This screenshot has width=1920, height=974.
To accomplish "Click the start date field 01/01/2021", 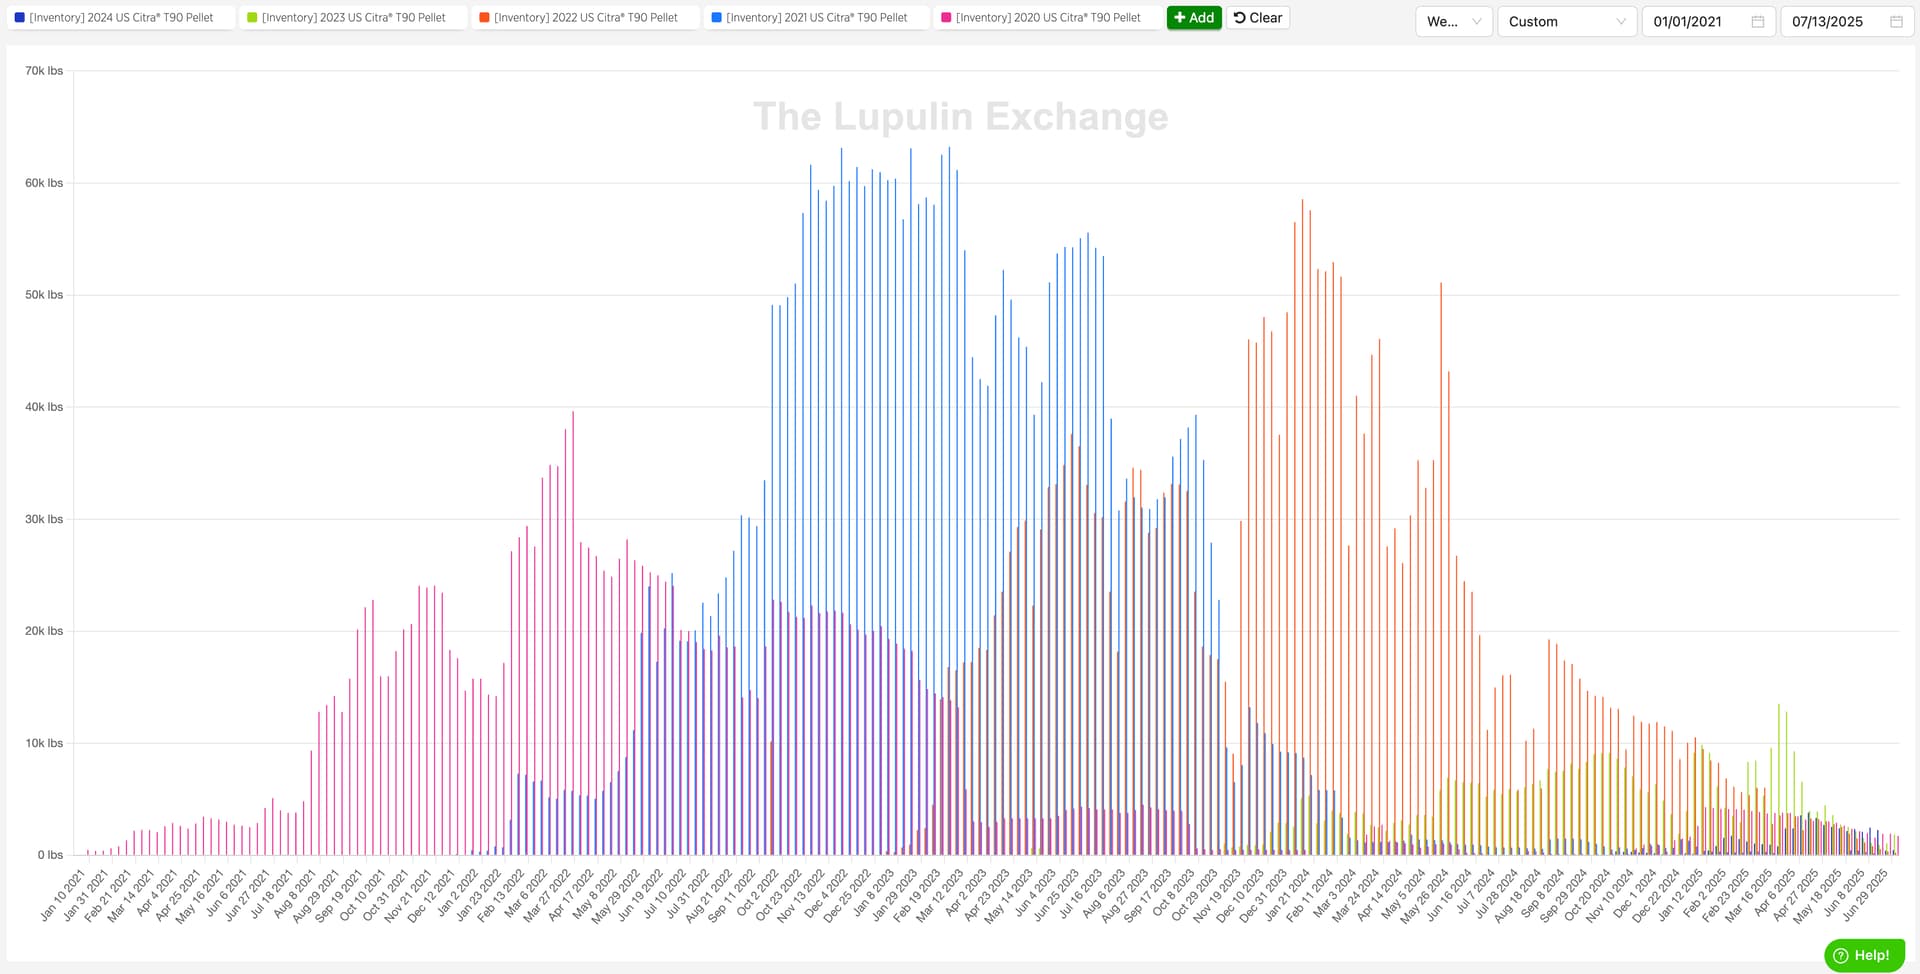I will point(1708,21).
